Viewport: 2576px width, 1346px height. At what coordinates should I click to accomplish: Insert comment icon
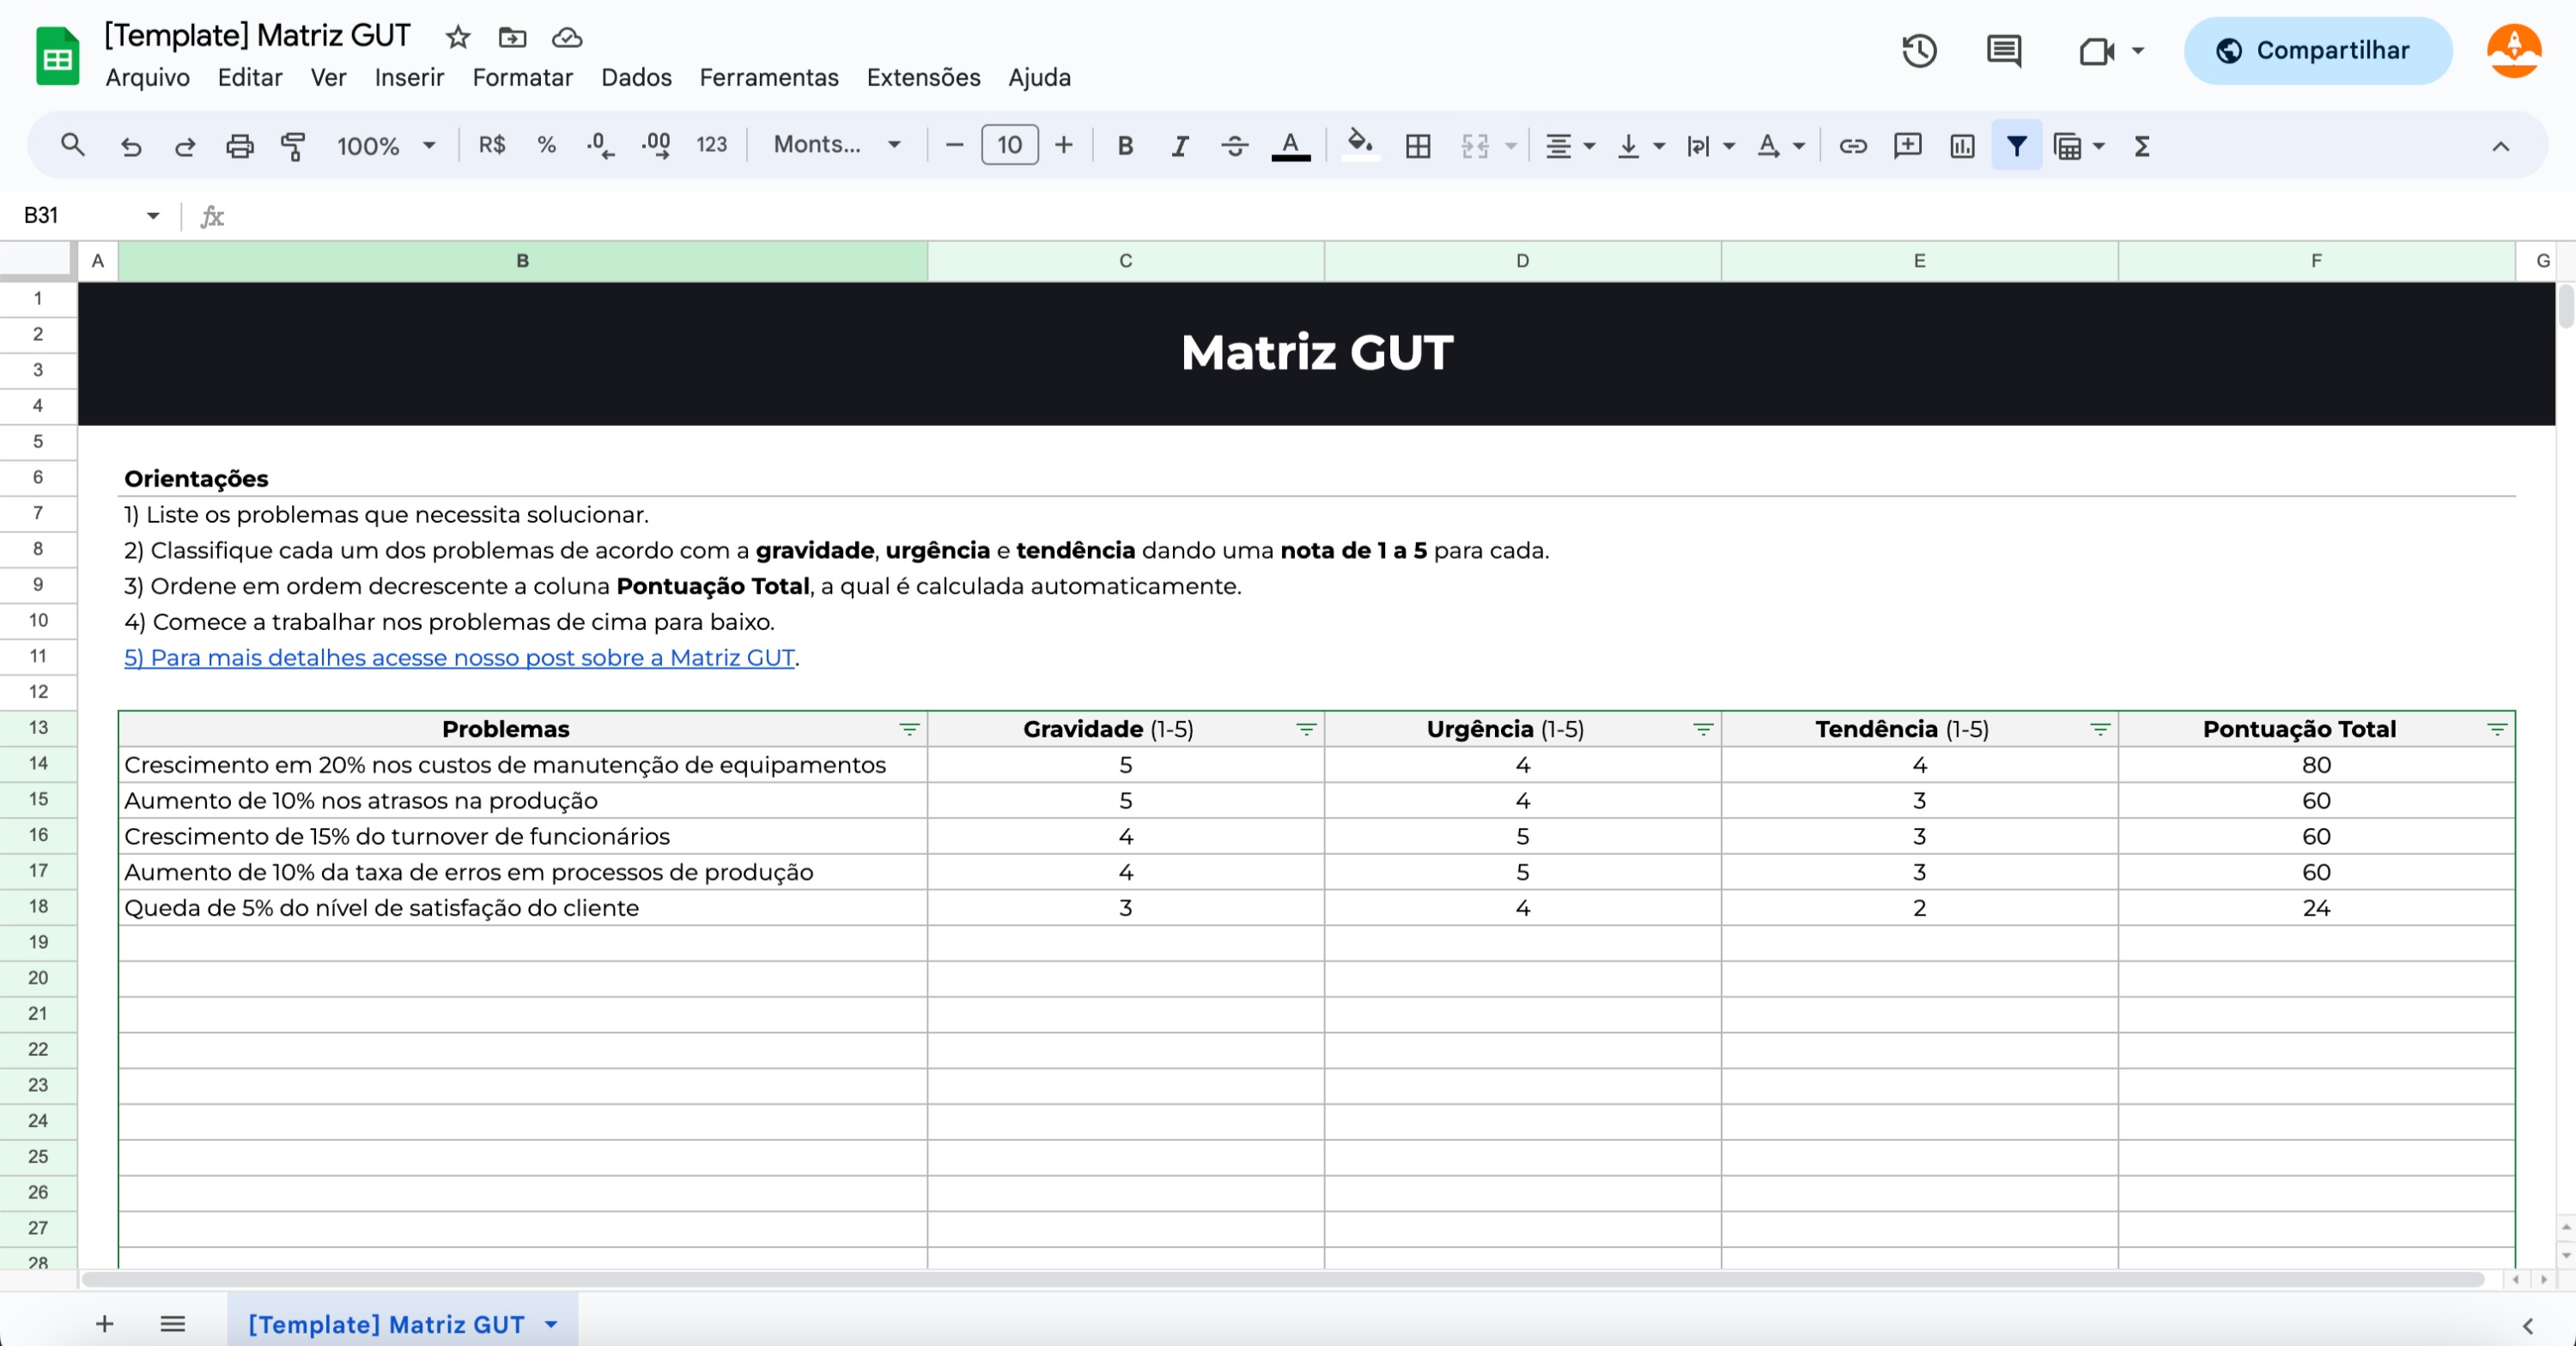1907,146
